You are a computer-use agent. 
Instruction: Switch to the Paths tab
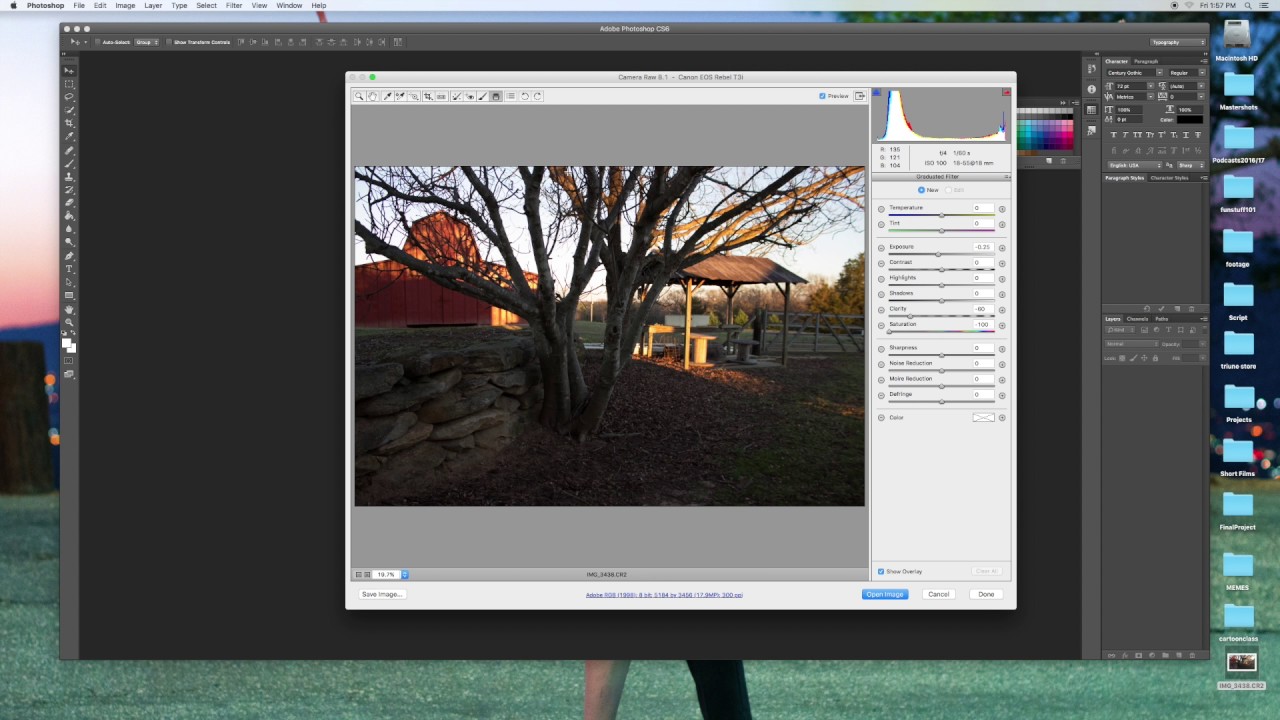coord(1161,319)
